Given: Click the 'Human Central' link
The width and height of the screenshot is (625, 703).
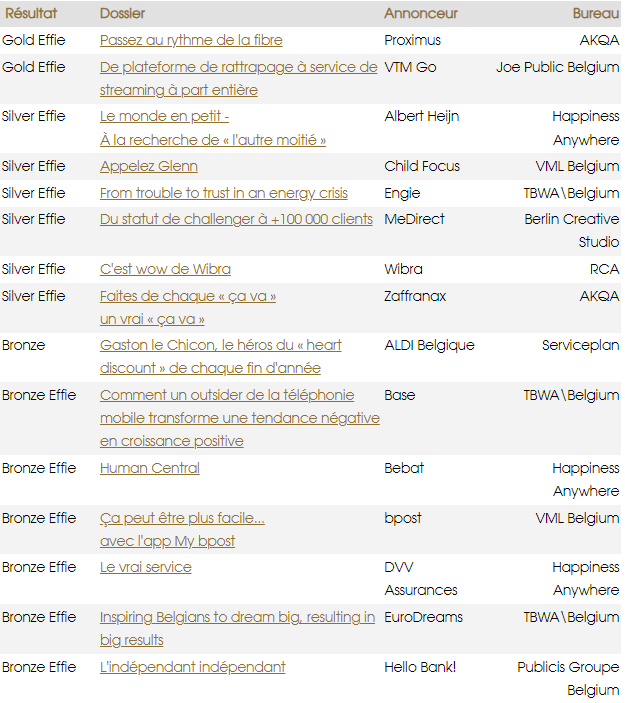Looking at the screenshot, I should (x=149, y=468).
